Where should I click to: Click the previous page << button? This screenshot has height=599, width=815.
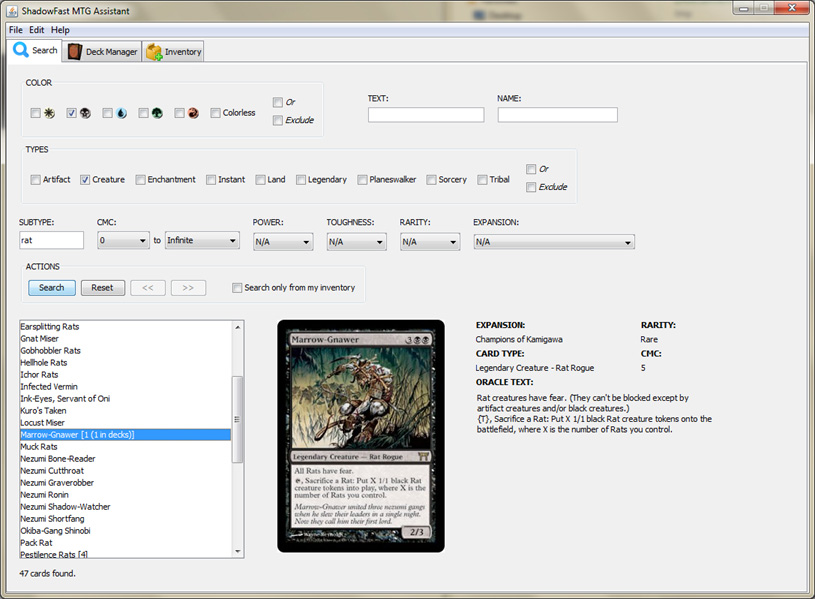pyautogui.click(x=148, y=288)
